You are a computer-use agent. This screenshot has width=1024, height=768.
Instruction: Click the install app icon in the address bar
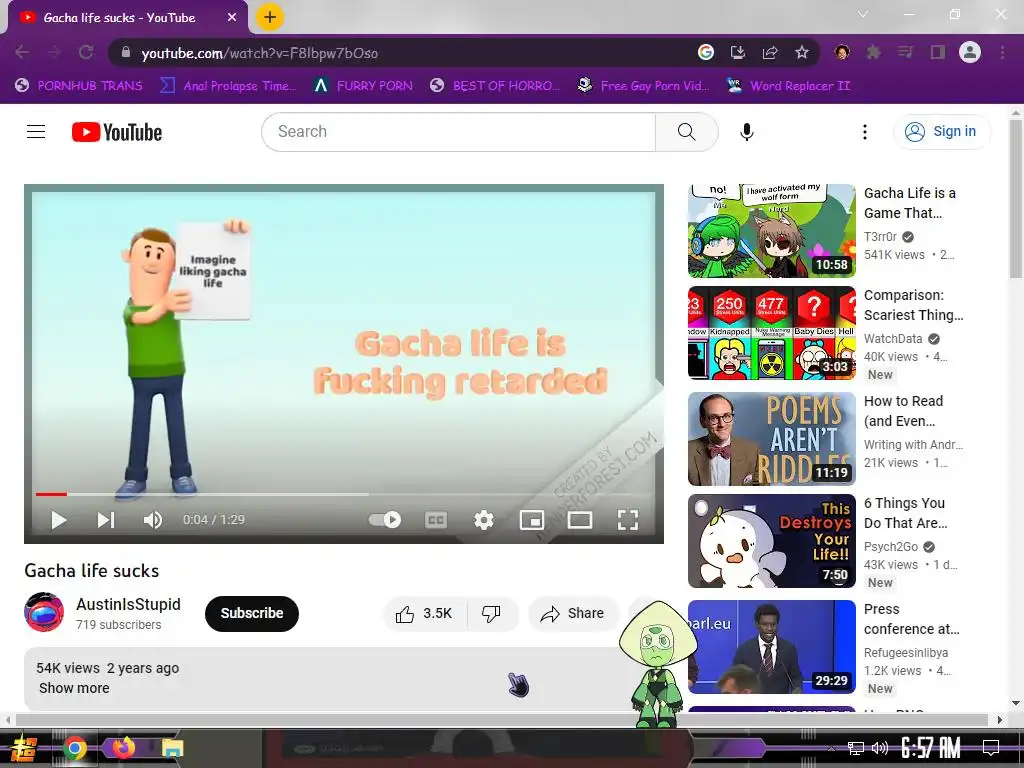click(738, 52)
